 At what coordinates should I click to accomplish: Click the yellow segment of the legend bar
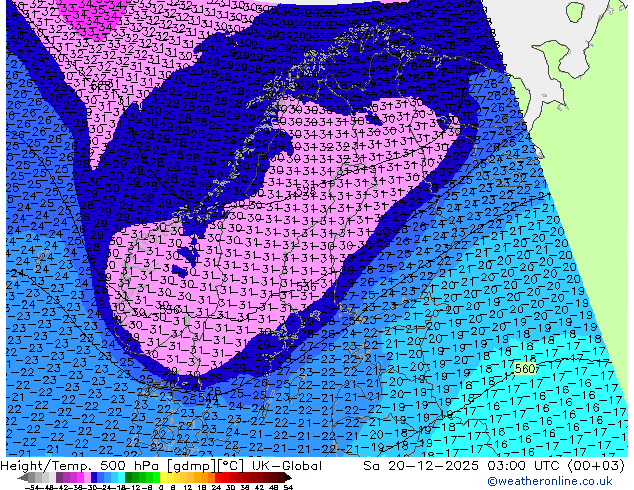pyautogui.click(x=163, y=478)
